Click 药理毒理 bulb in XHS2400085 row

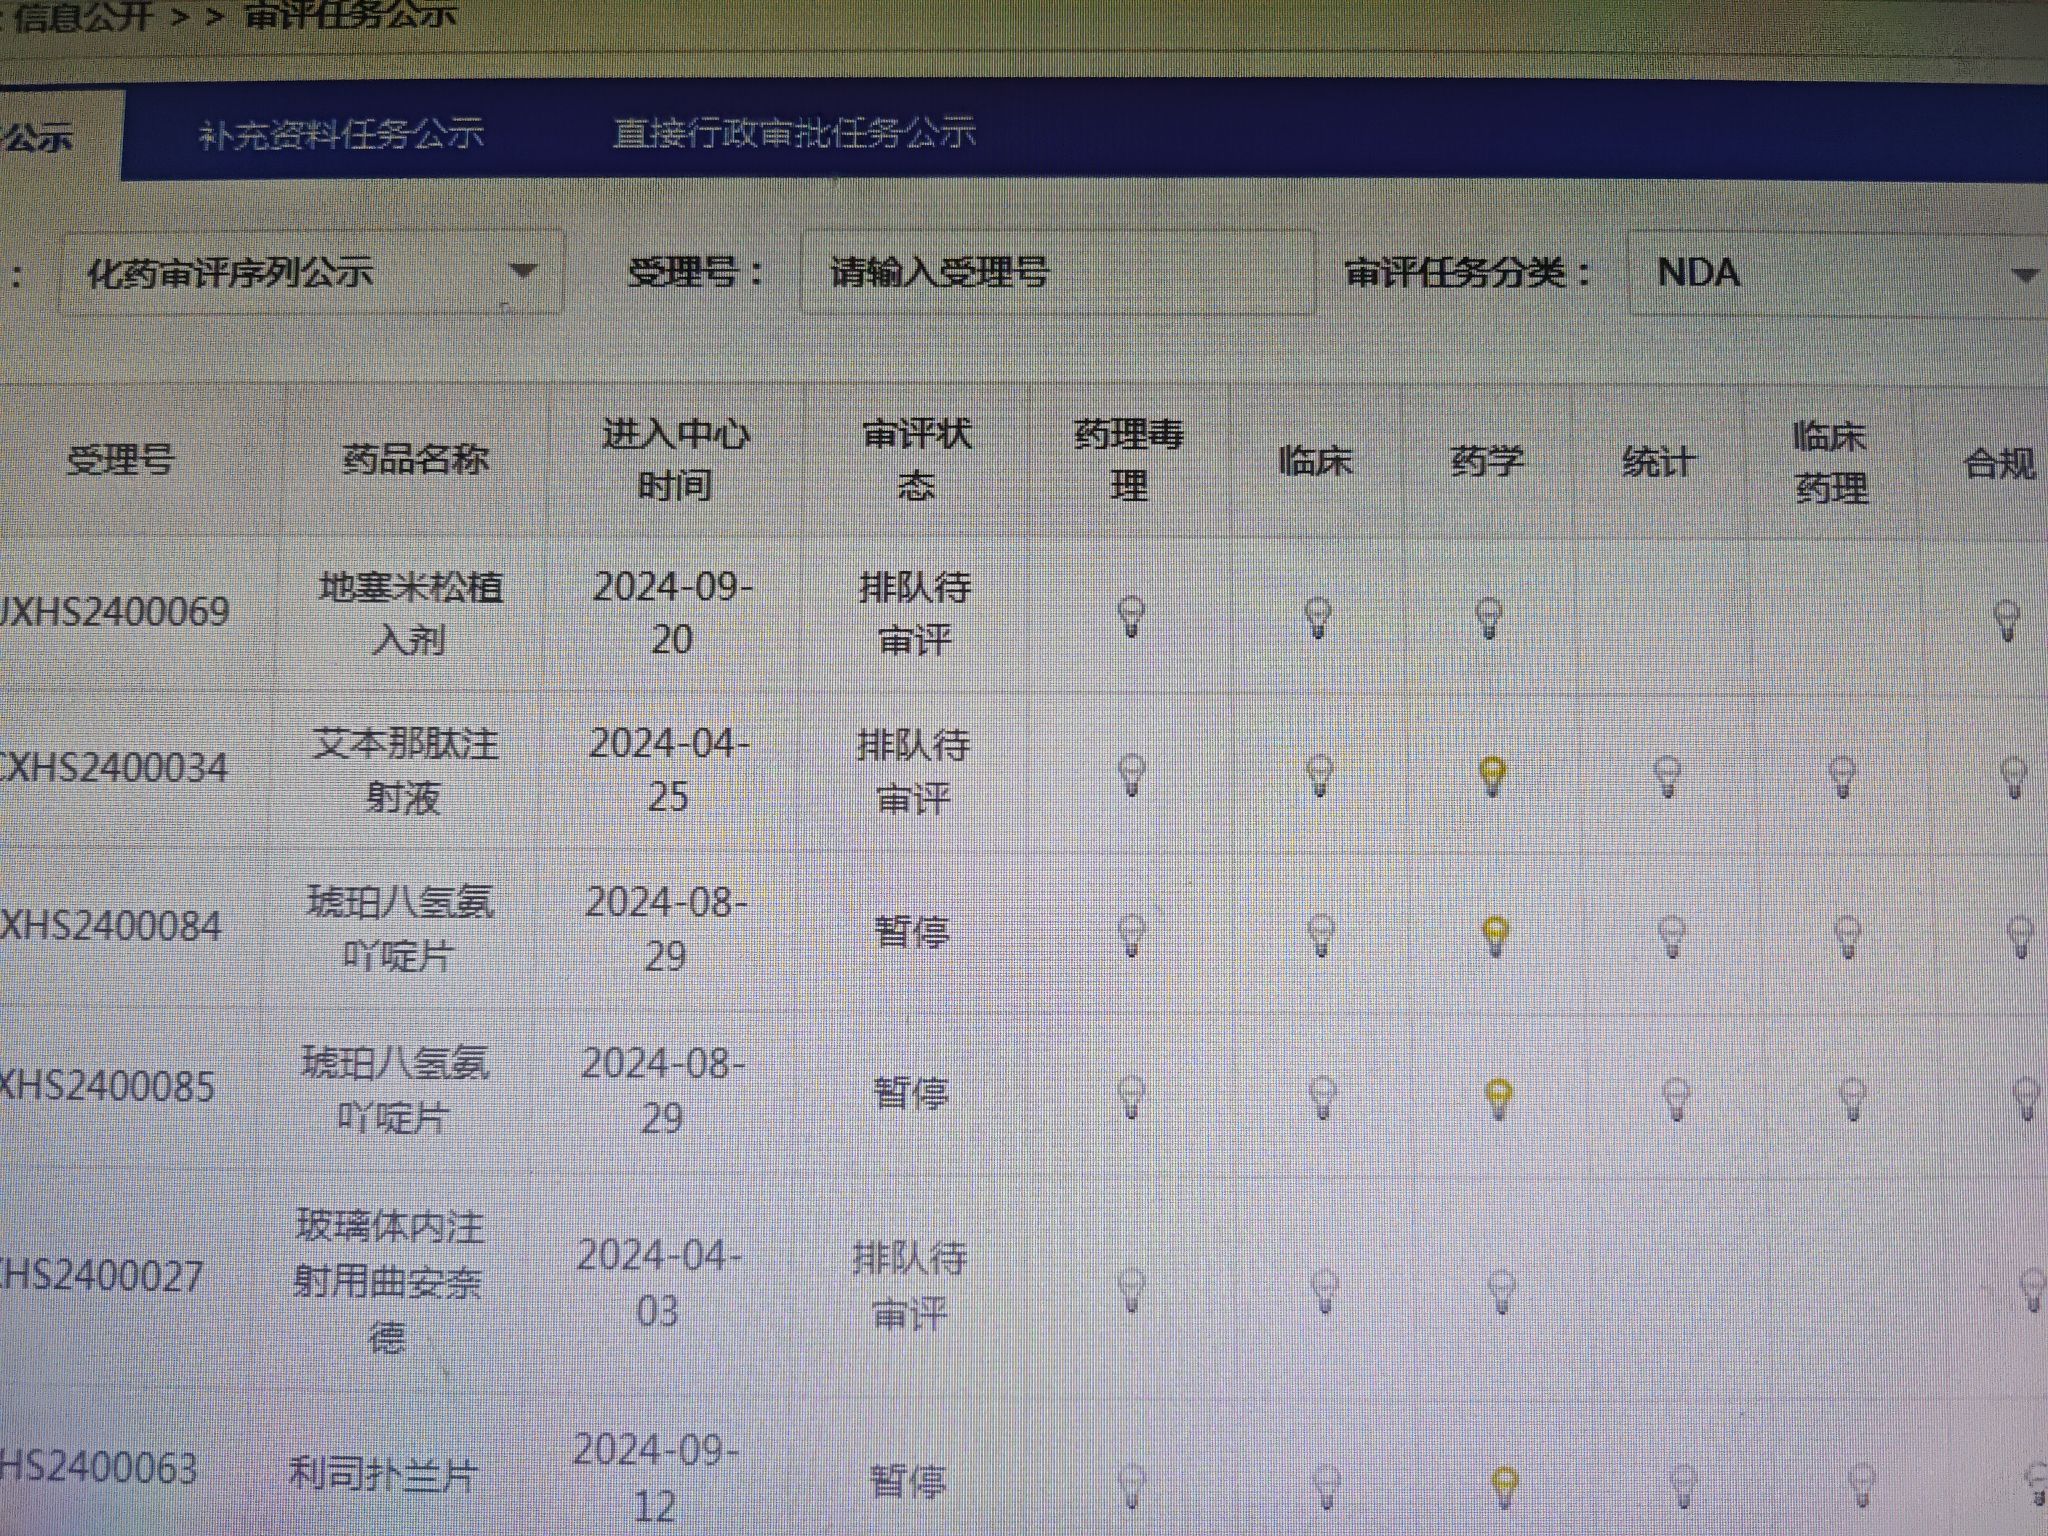point(1131,1096)
